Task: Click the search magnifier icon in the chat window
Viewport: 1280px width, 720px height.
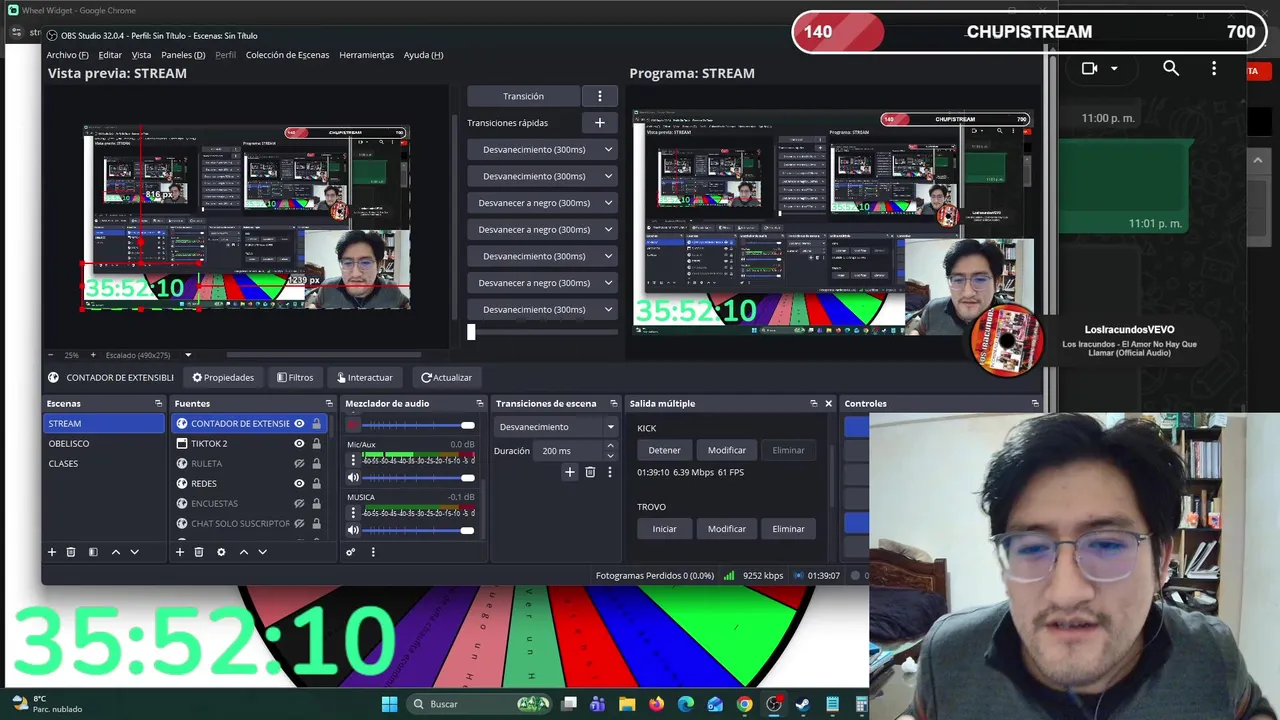Action: 1171,68
